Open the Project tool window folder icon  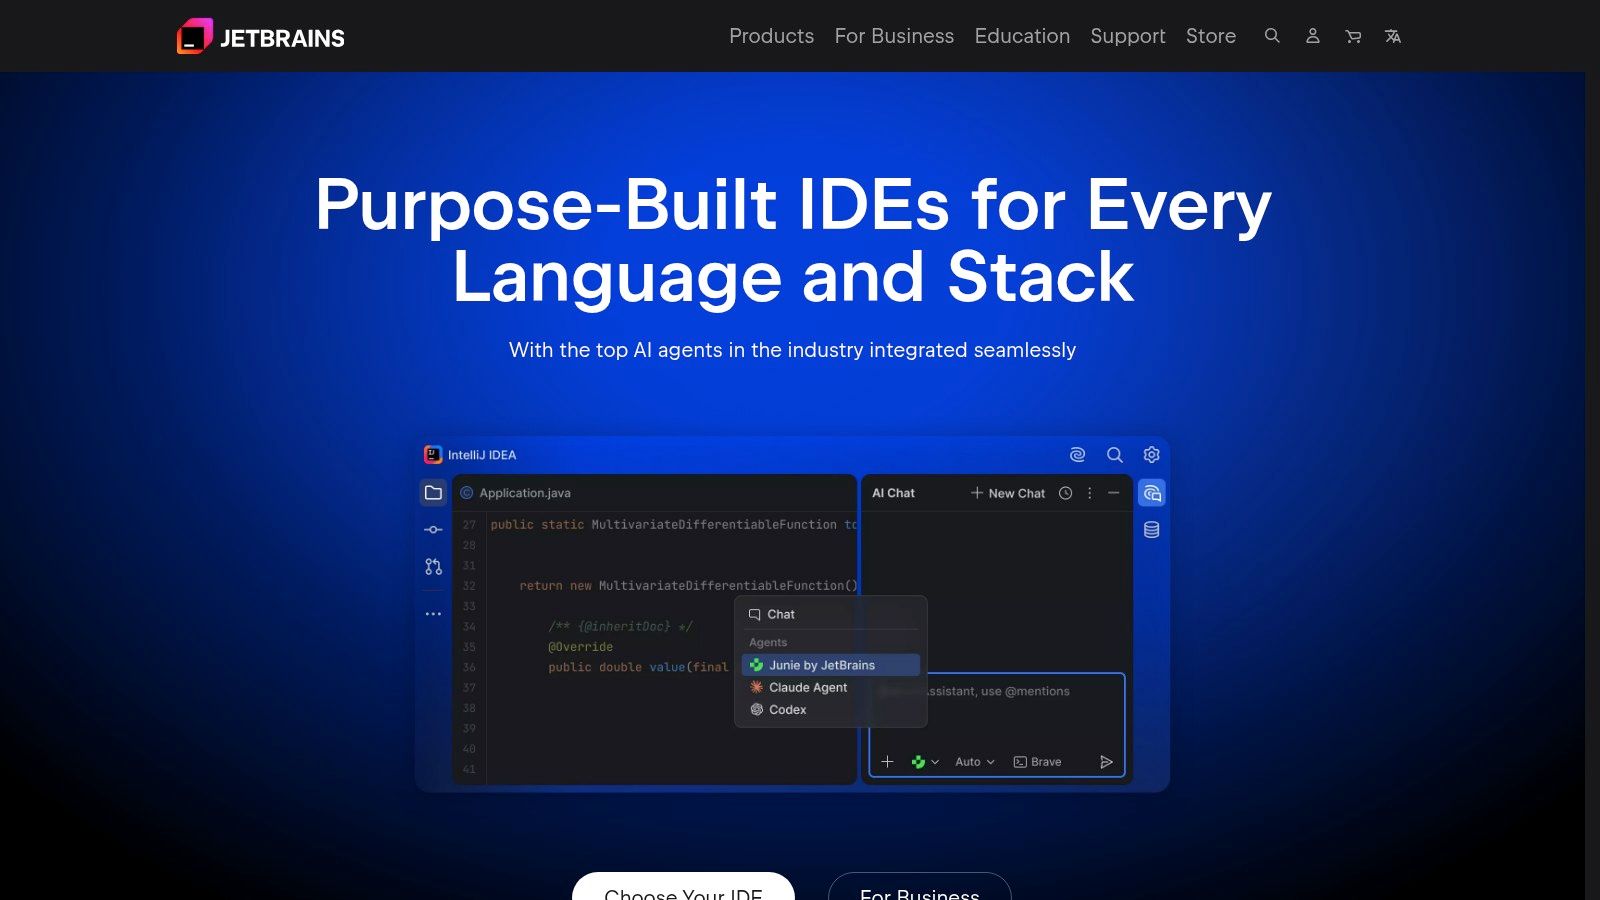(x=432, y=492)
